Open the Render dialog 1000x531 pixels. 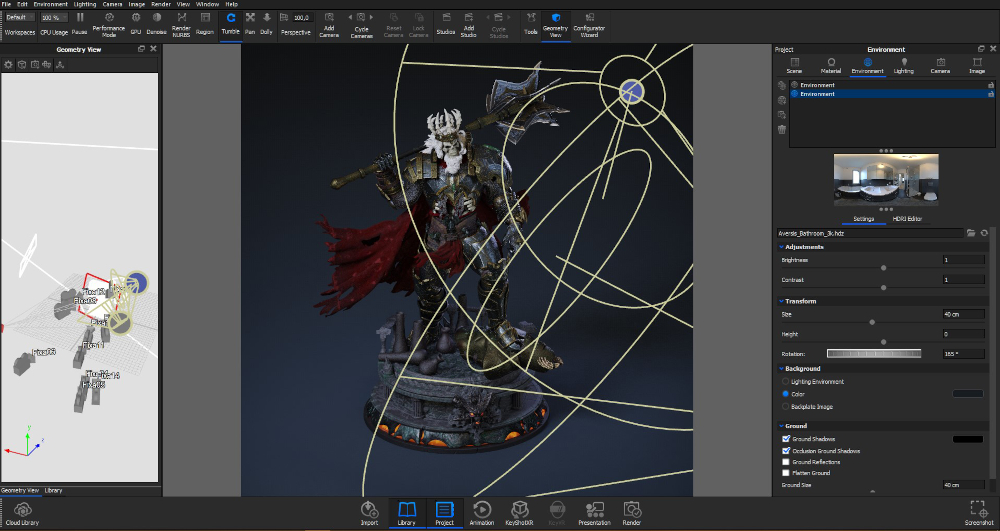point(632,514)
